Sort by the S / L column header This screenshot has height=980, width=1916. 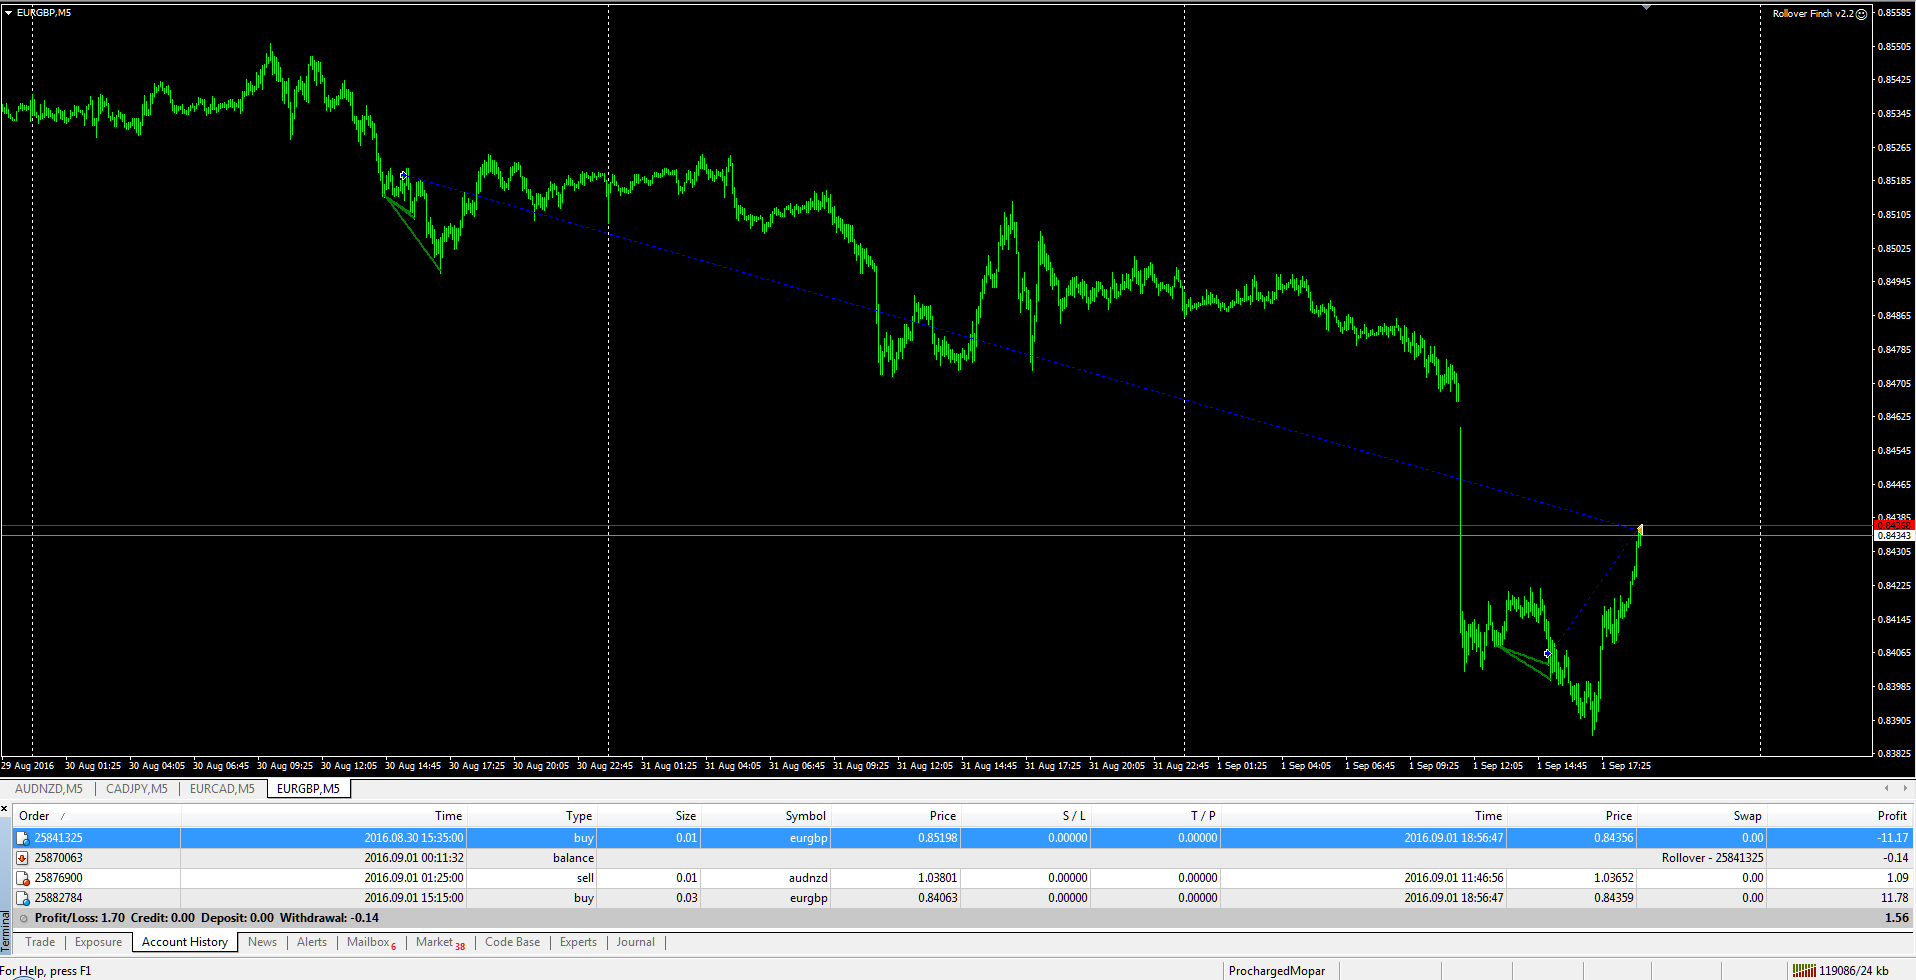pyautogui.click(x=1026, y=816)
